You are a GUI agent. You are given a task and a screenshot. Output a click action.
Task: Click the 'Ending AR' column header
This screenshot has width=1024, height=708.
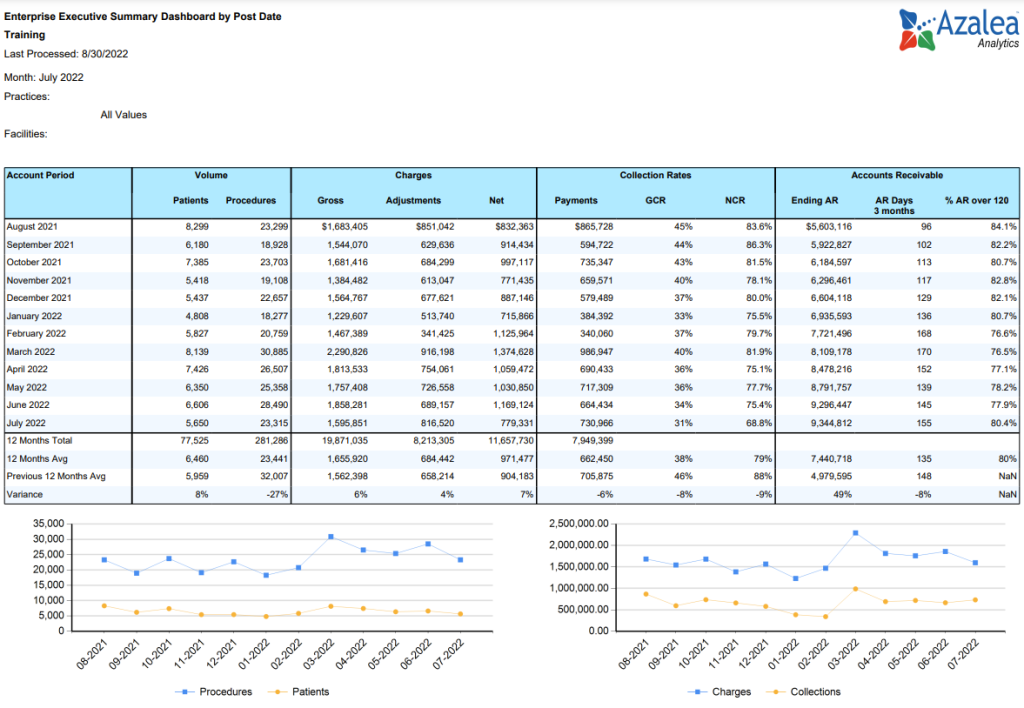[814, 201]
